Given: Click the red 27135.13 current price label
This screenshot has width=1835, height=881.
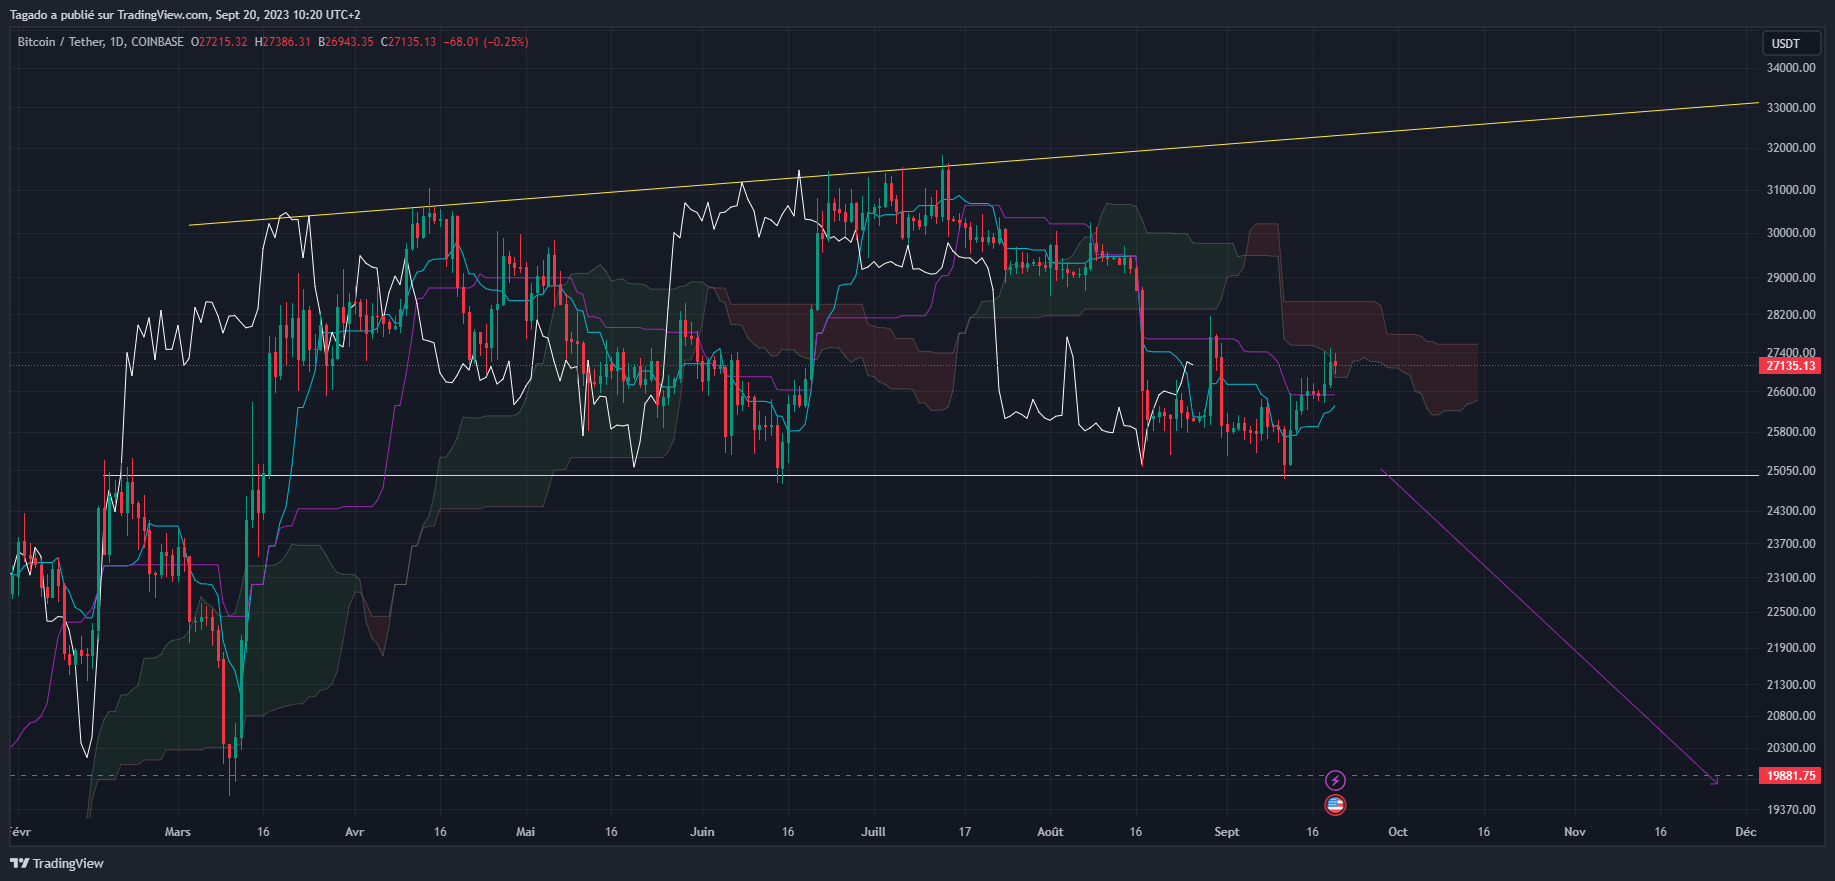Looking at the screenshot, I should click(x=1789, y=366).
